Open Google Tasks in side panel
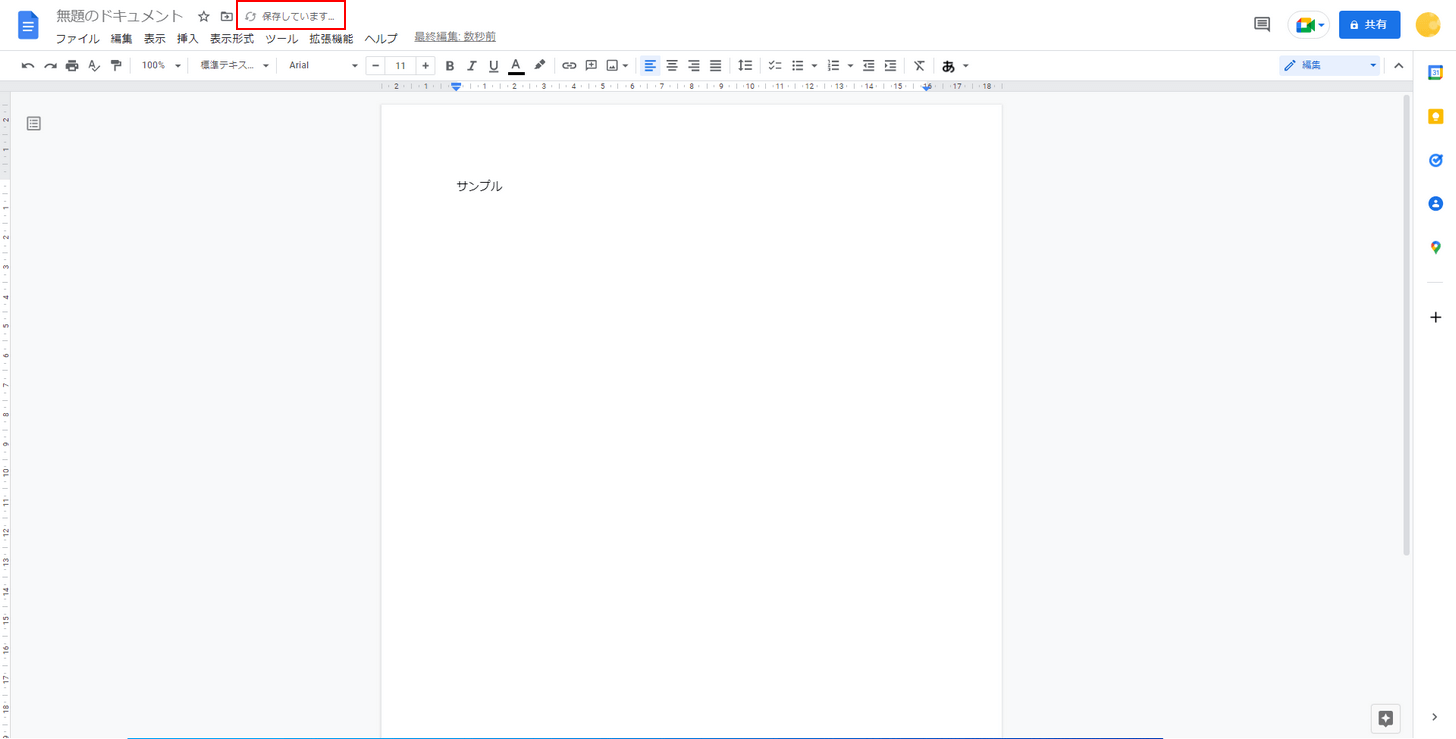The image size is (1456, 739). click(x=1435, y=160)
